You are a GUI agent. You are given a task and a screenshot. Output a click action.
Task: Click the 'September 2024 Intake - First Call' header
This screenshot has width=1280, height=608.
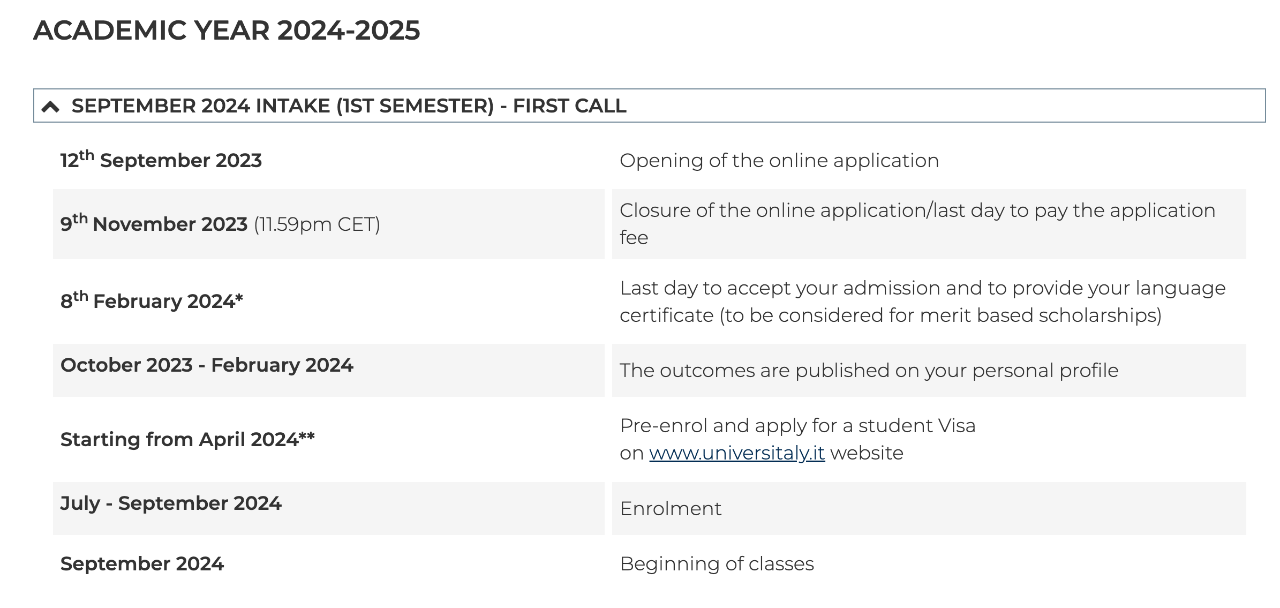649,106
